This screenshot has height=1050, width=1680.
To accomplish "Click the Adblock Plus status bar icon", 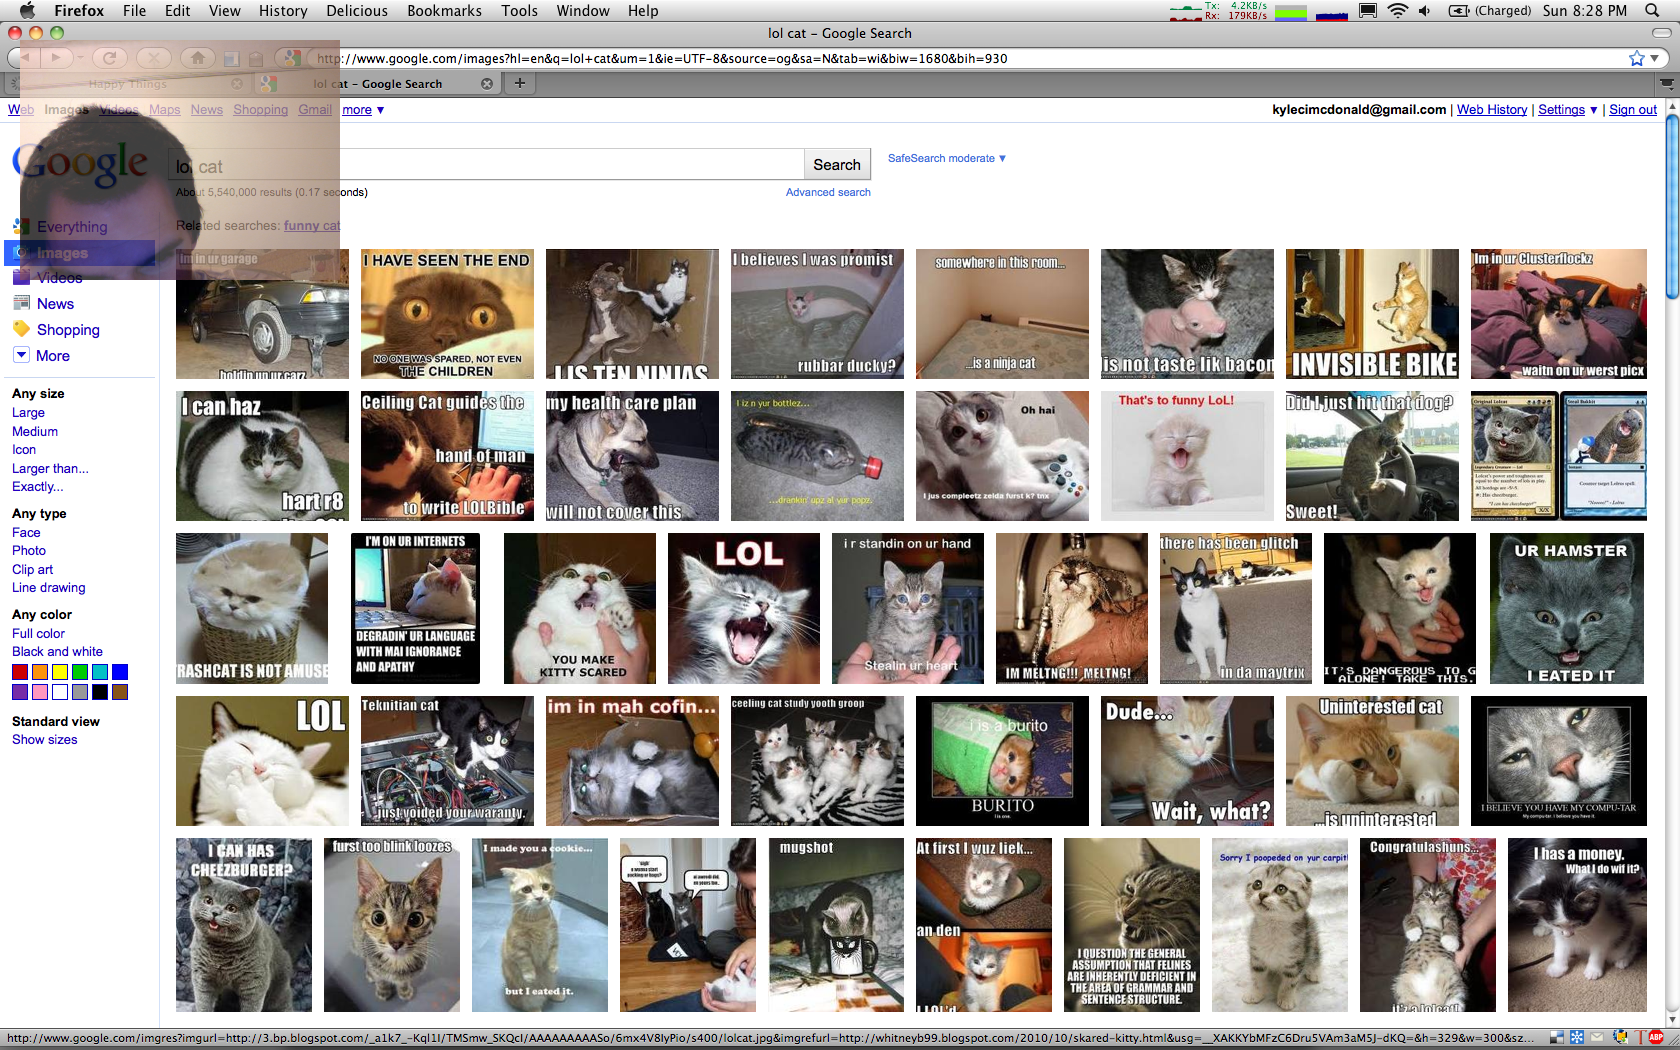I will 1657,1037.
